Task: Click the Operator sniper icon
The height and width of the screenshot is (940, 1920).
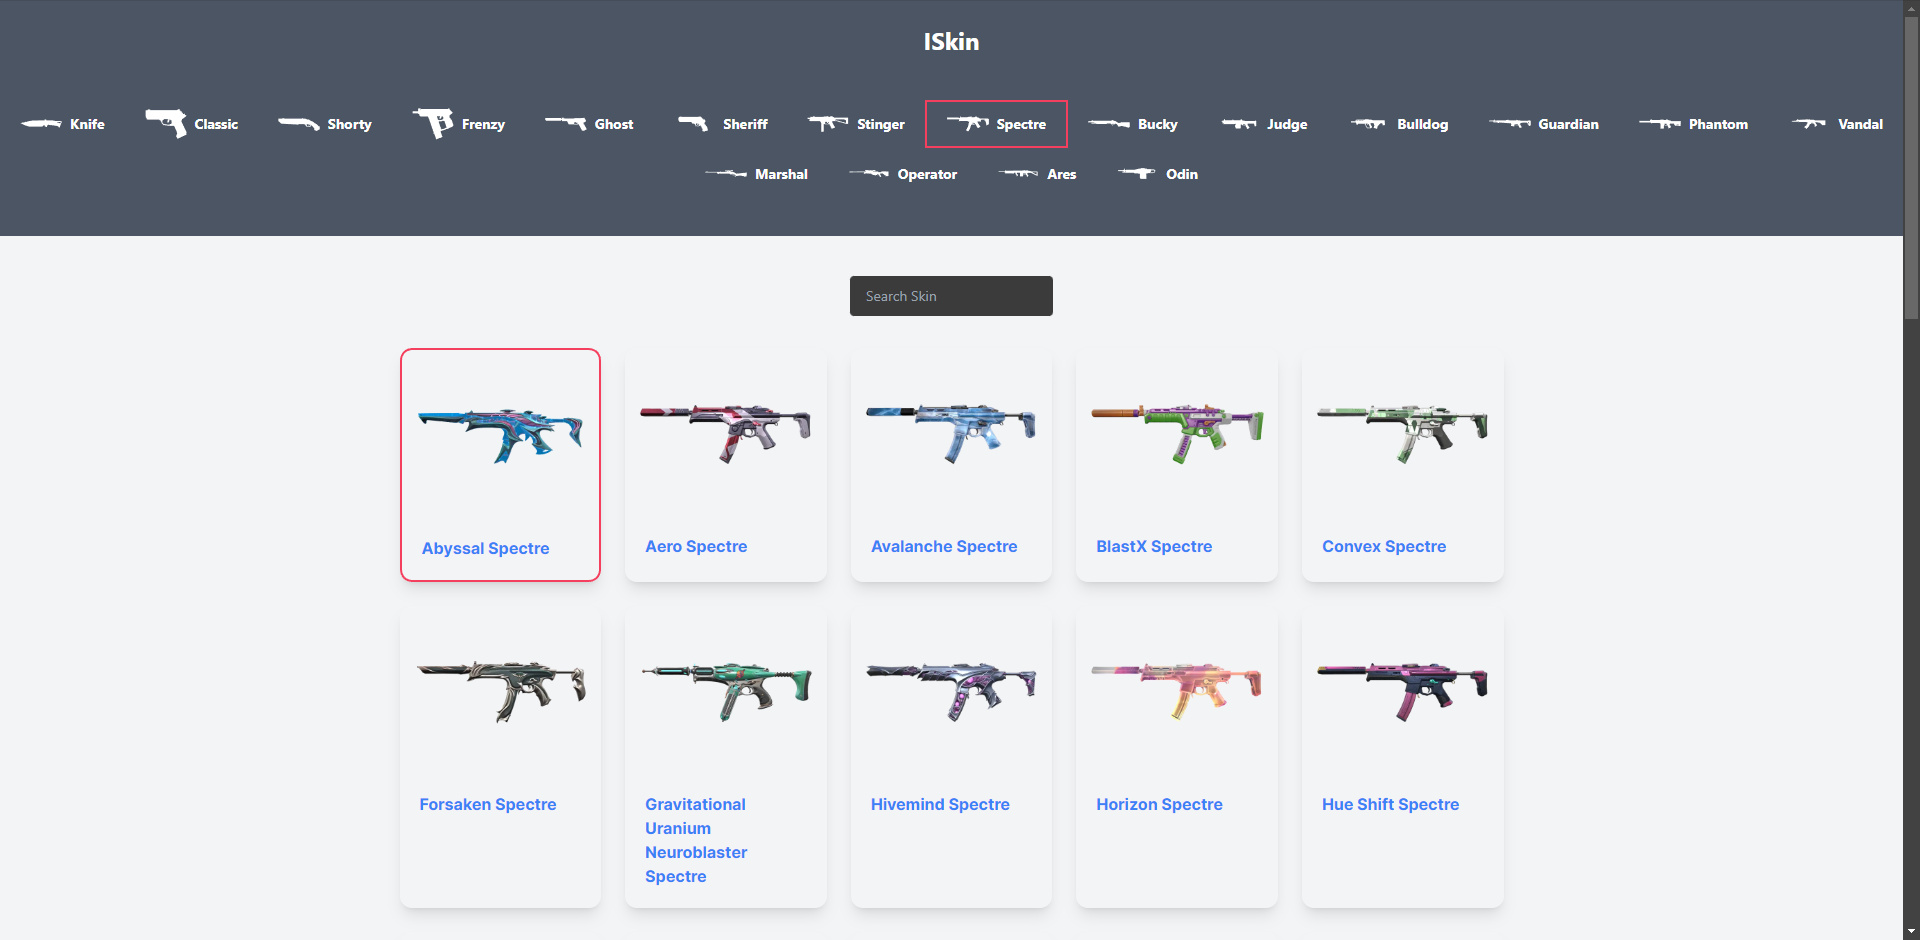Action: (869, 174)
